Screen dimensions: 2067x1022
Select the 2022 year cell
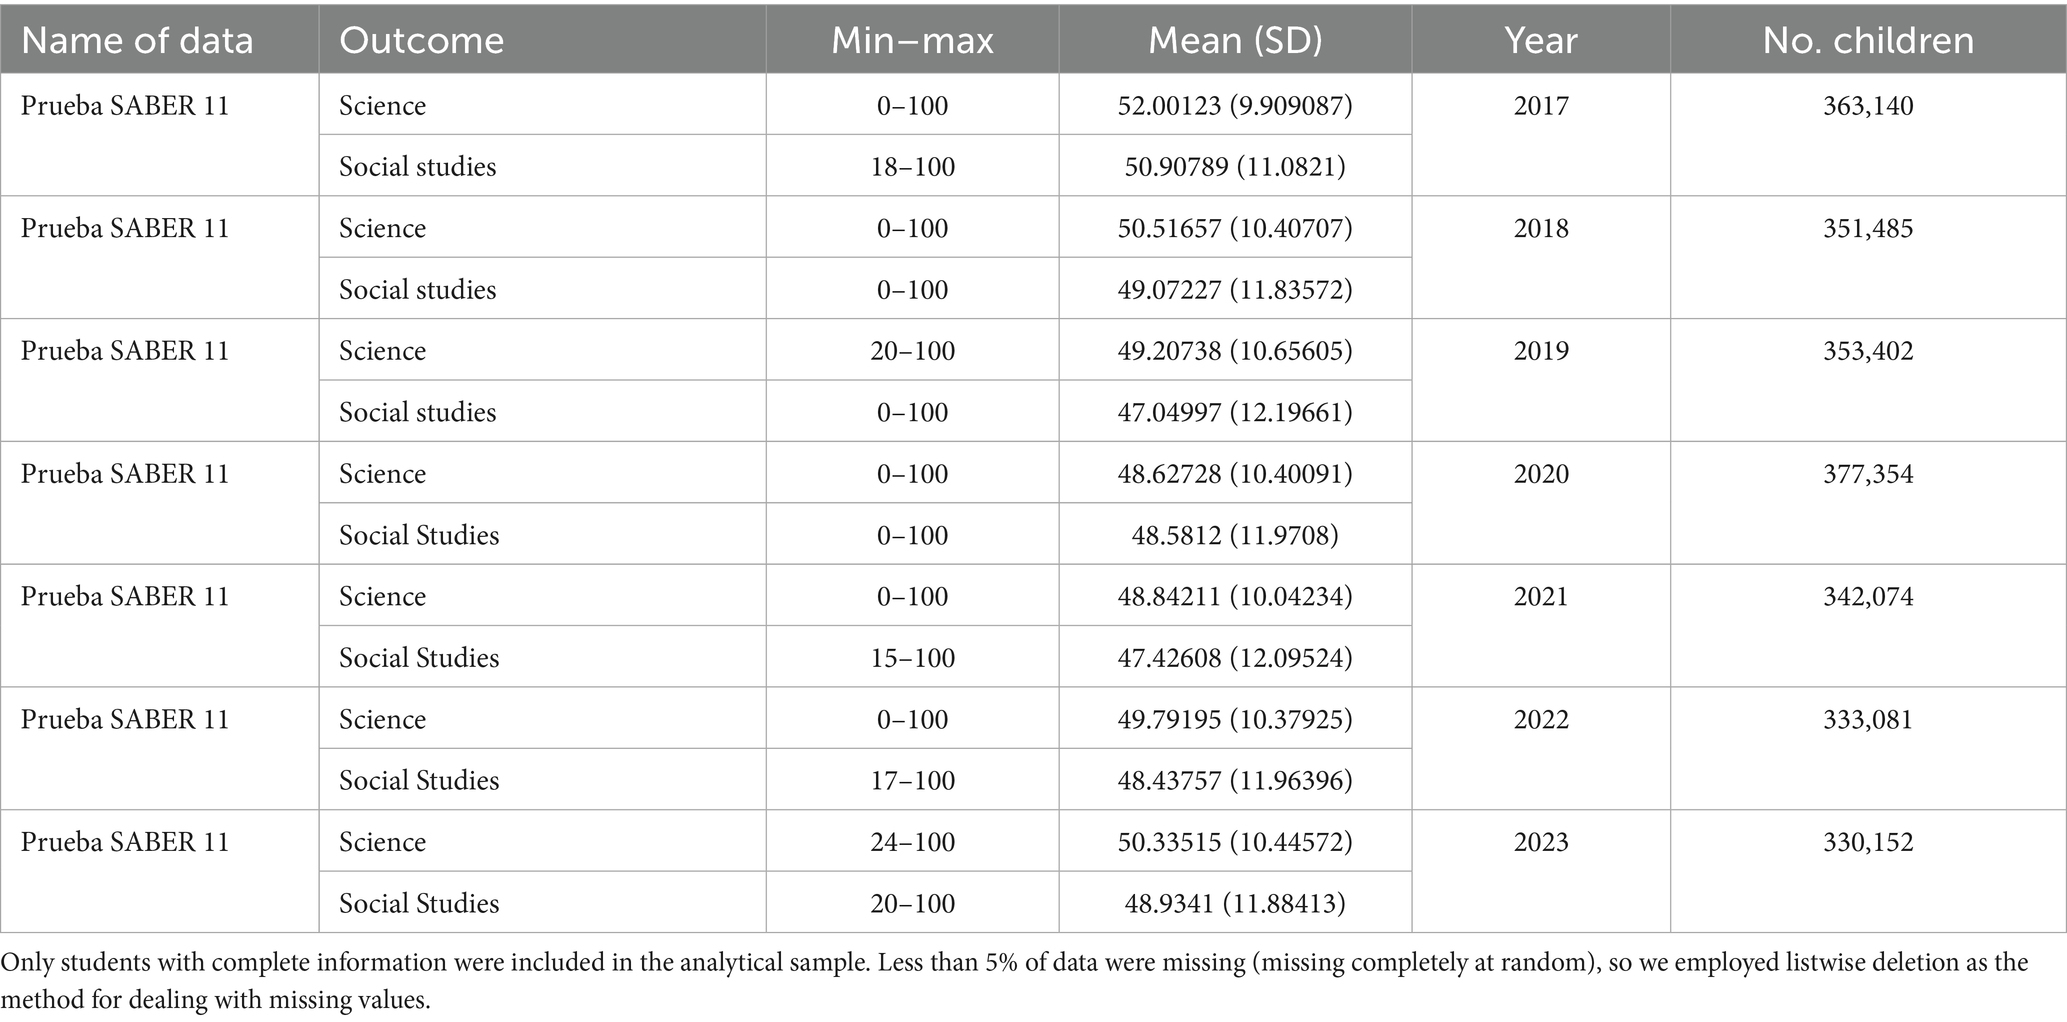1540,720
